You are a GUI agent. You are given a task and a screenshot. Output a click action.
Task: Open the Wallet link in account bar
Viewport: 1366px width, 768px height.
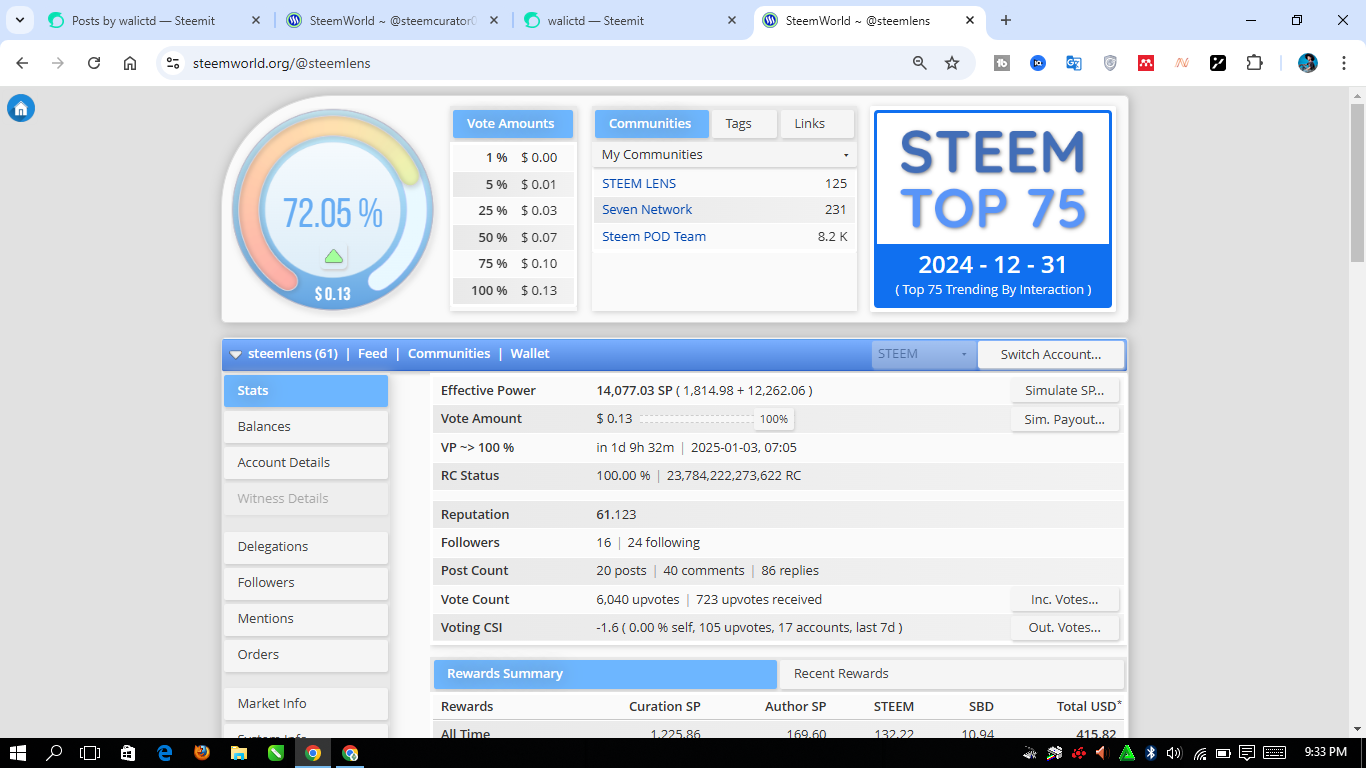coord(530,354)
